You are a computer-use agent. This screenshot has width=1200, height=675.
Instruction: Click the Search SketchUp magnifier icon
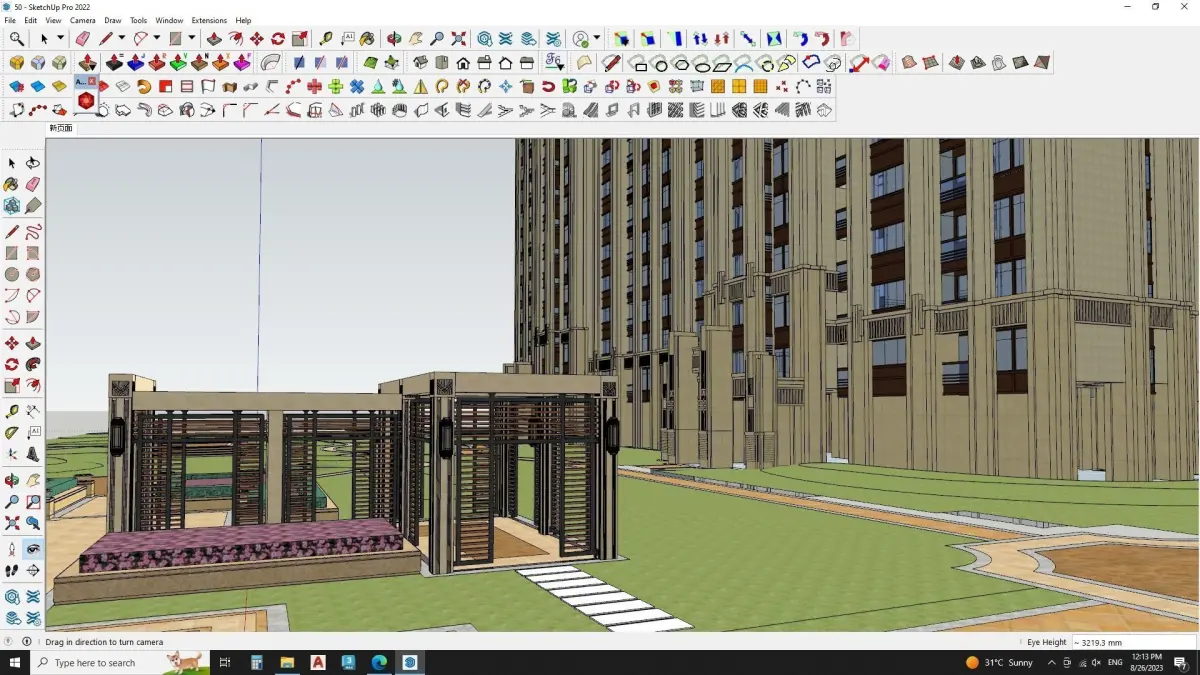(17, 39)
